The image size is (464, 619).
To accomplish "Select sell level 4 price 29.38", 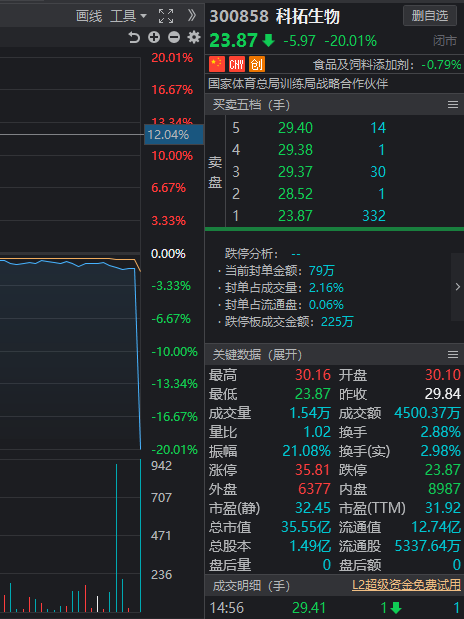I will 295,150.
